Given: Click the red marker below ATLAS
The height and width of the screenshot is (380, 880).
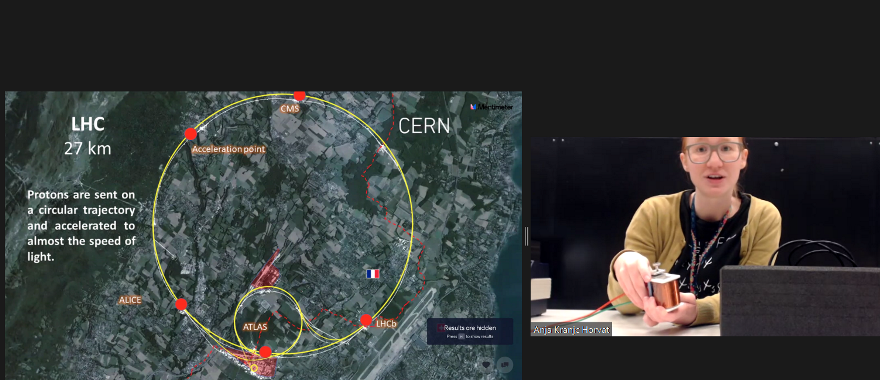Looking at the screenshot, I should pos(265,352).
